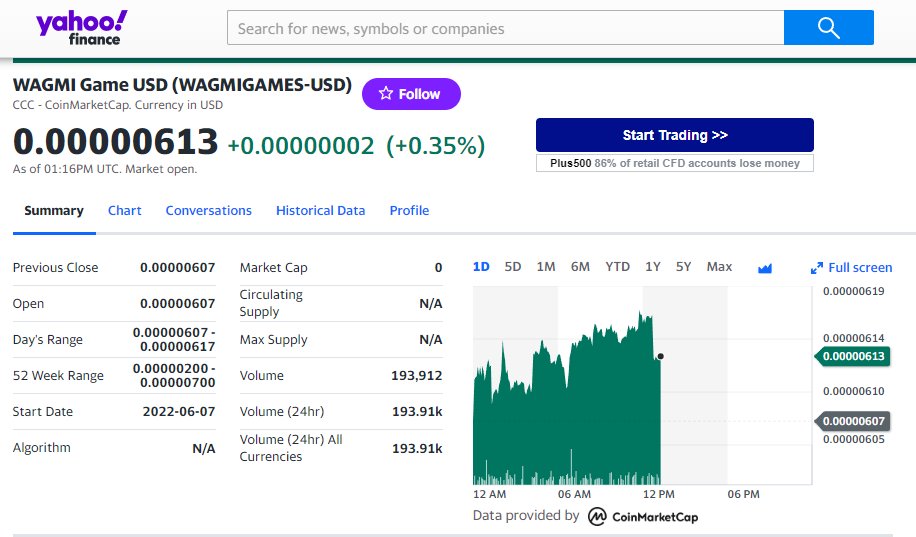Image resolution: width=916 pixels, height=537 pixels.
Task: Click the Previous Close value 0.00000607
Action: coord(178,268)
